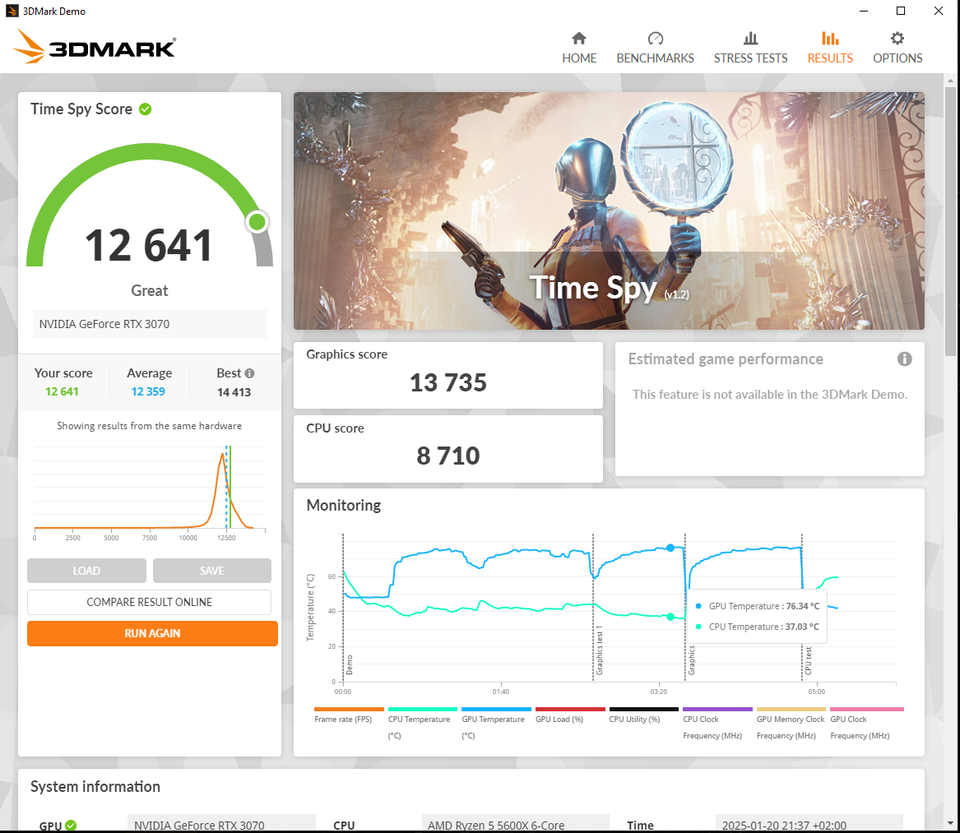Click the 3DMark logo
960x833 pixels.
point(94,47)
